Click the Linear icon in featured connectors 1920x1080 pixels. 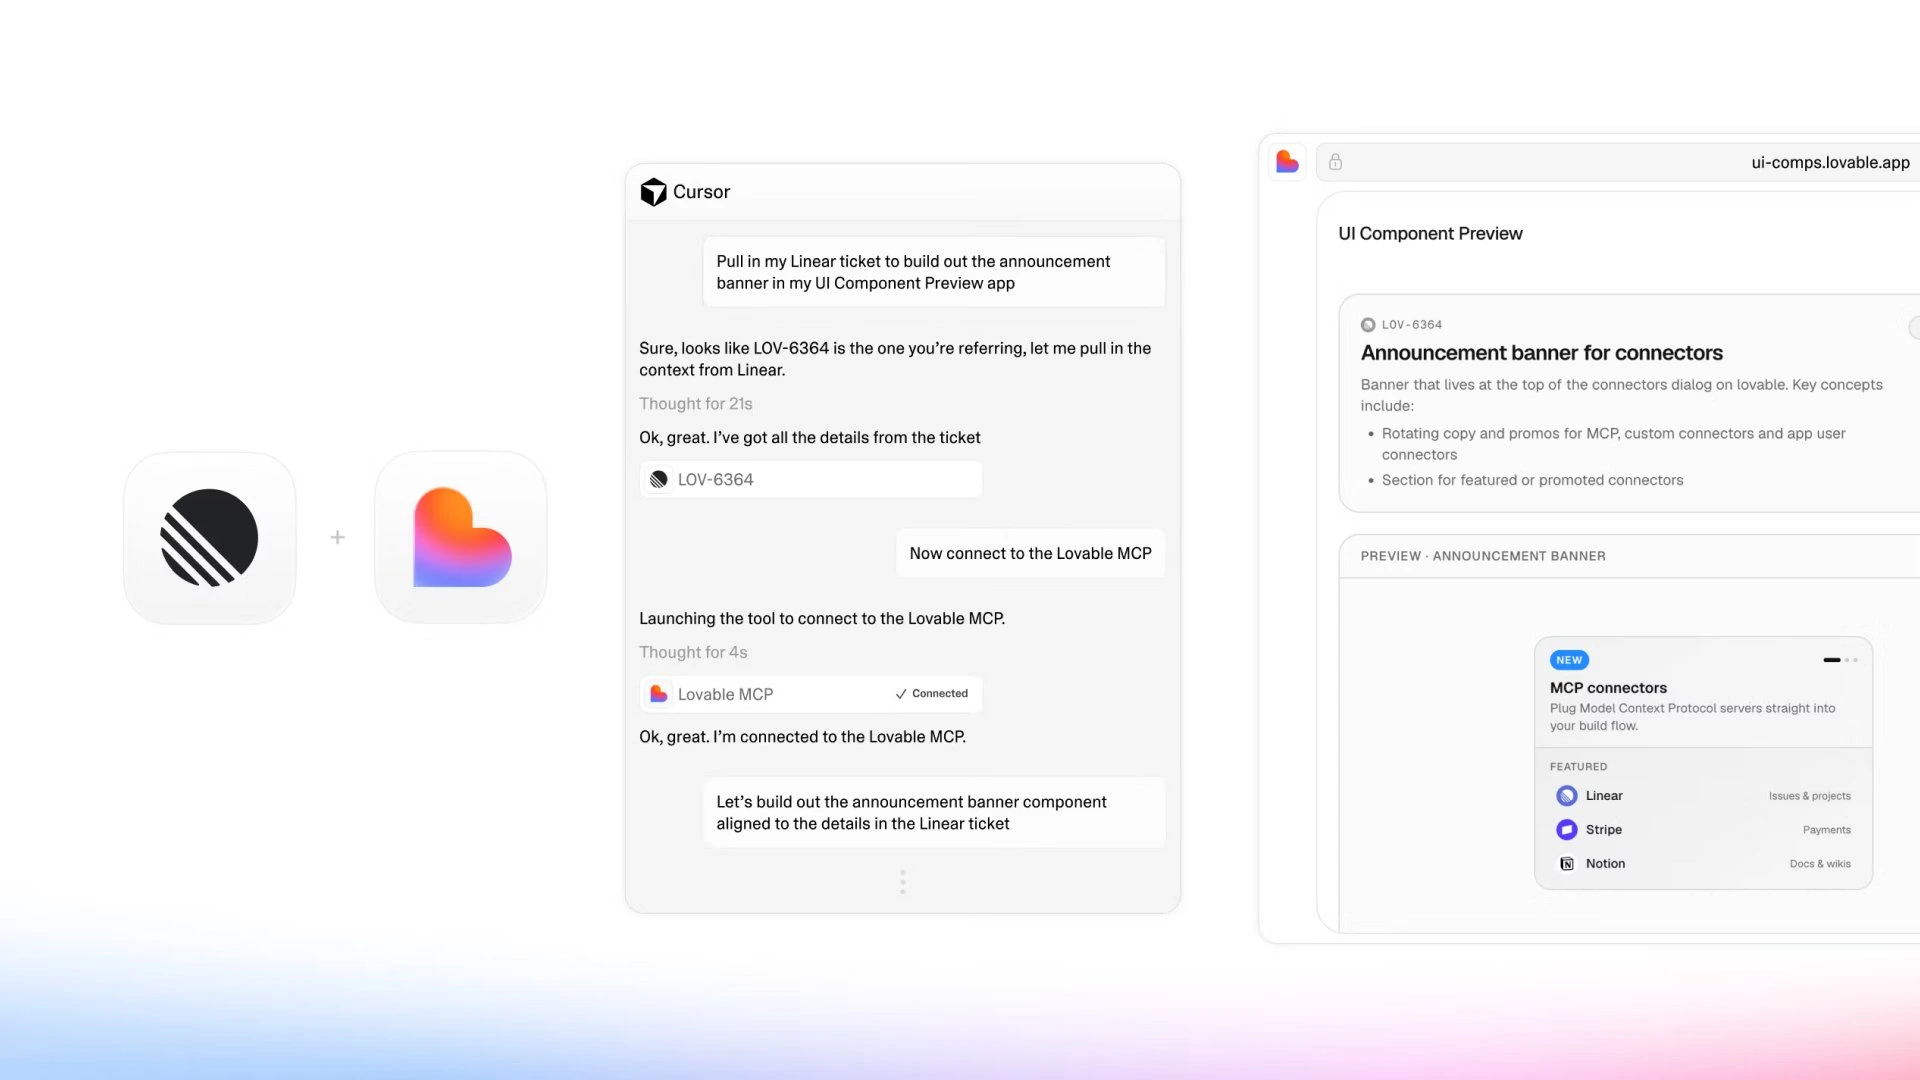point(1567,796)
